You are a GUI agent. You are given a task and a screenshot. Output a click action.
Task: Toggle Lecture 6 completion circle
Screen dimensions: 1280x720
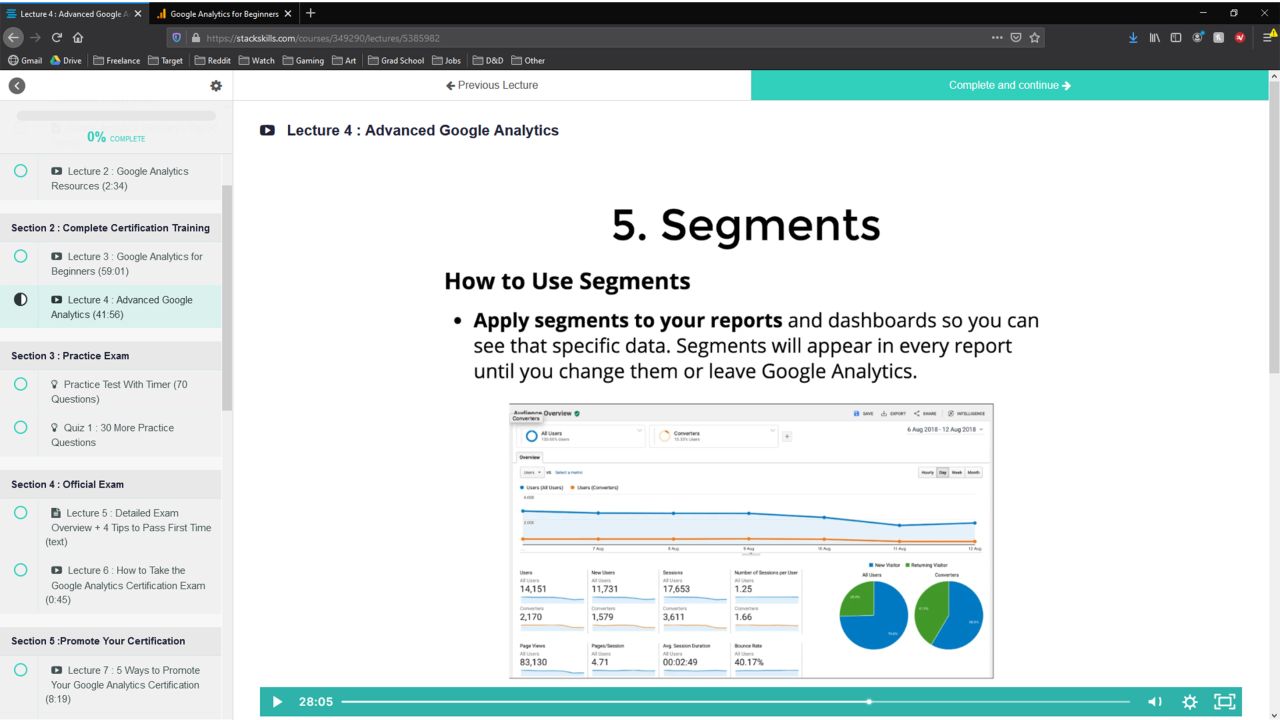coord(20,570)
